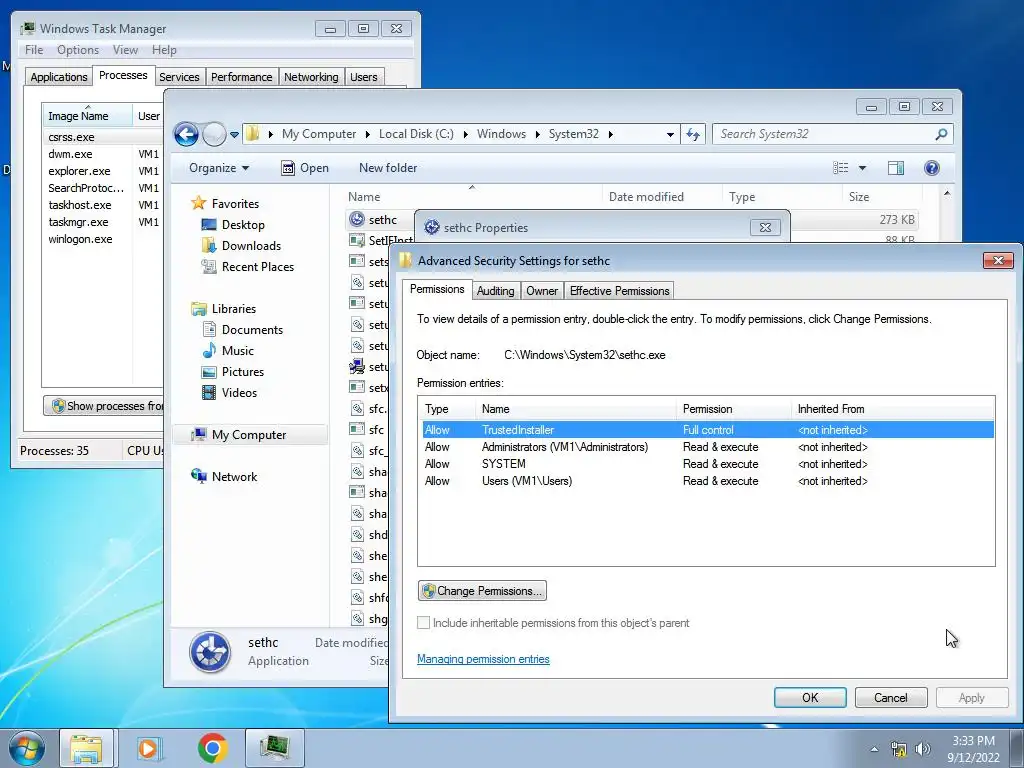
Task: Click System32 in the address breadcrumb
Action: coord(573,134)
